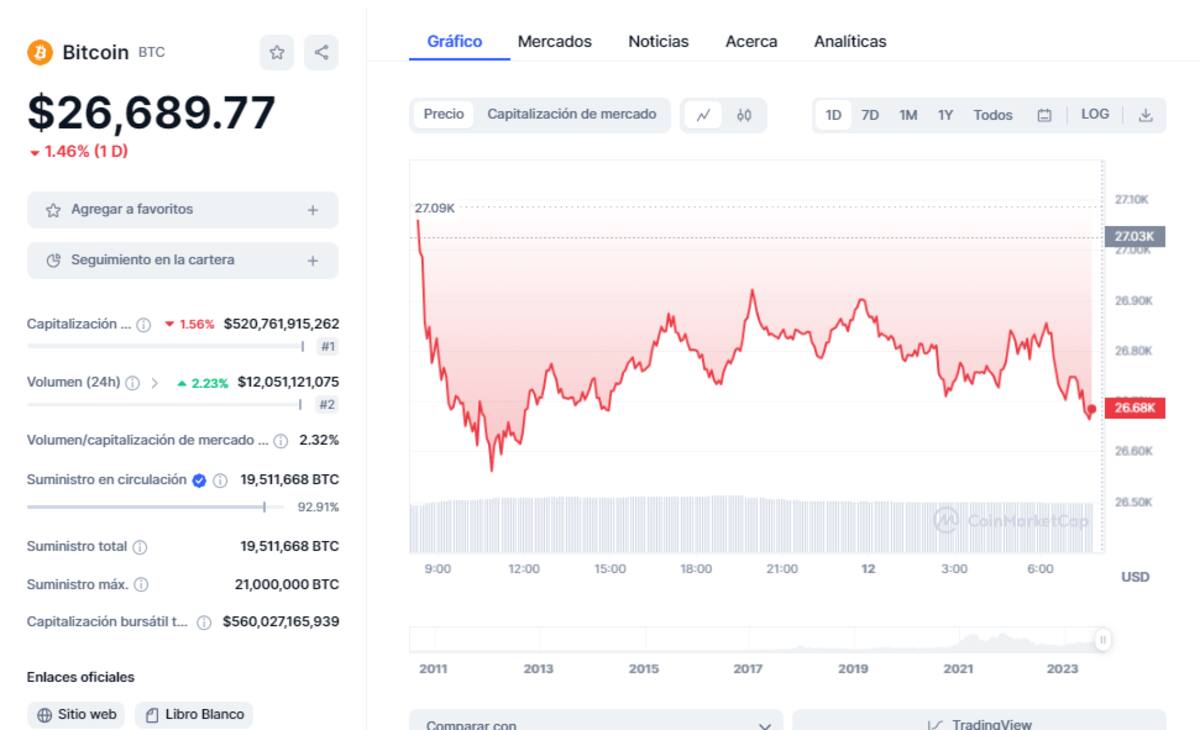This screenshot has width=1200, height=730.
Task: Click the Bitcoin orange logo icon
Action: coord(40,53)
